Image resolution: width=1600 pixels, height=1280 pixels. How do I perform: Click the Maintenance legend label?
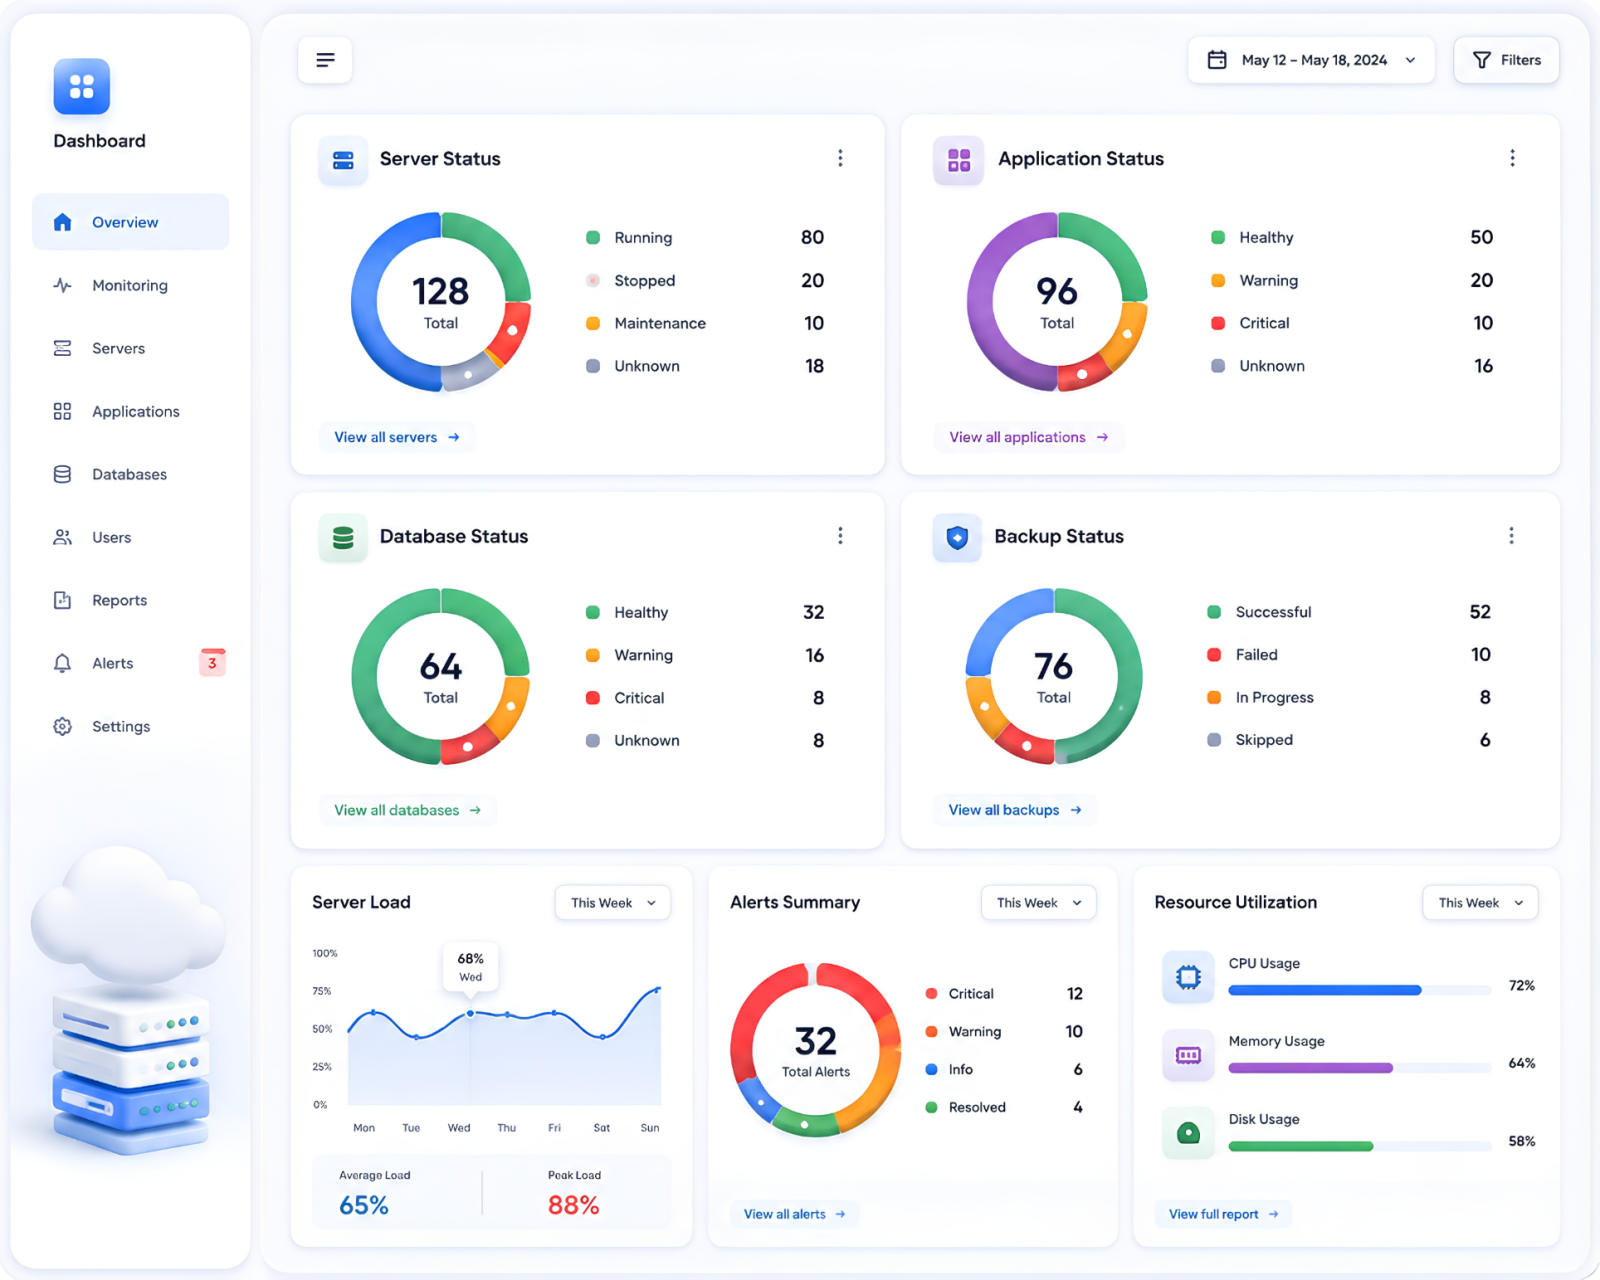click(x=660, y=323)
